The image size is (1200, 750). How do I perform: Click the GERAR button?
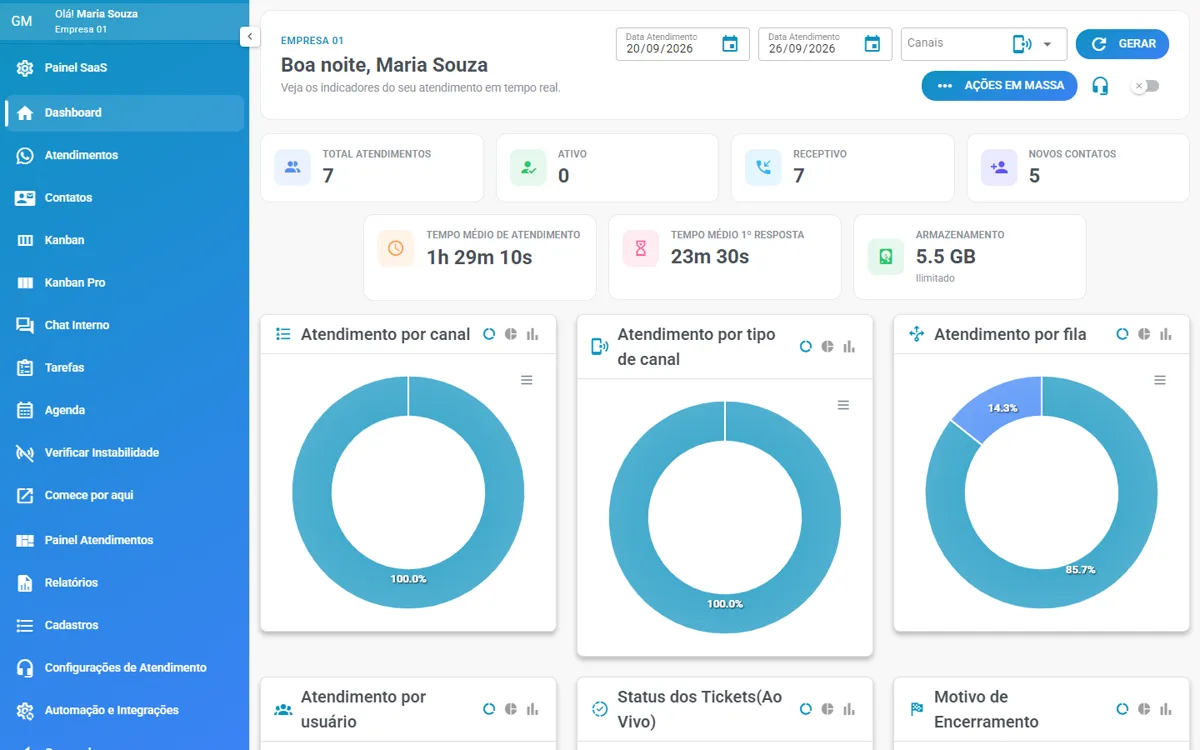click(1122, 44)
